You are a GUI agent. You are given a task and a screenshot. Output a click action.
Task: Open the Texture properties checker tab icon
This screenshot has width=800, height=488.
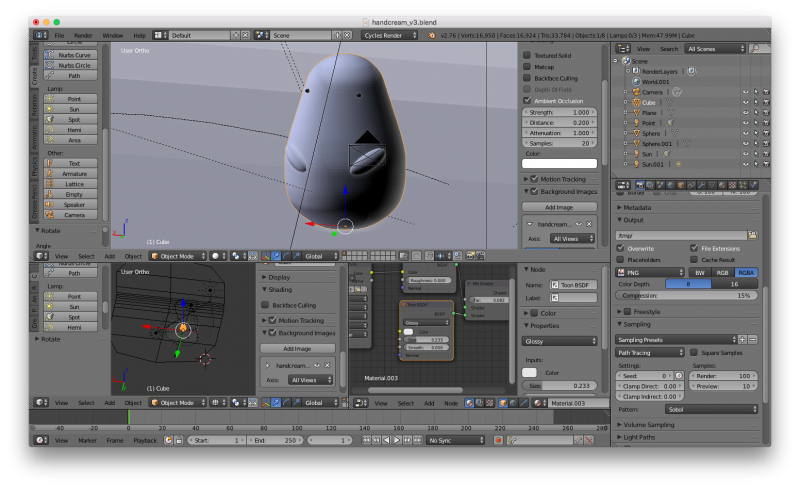(732, 185)
